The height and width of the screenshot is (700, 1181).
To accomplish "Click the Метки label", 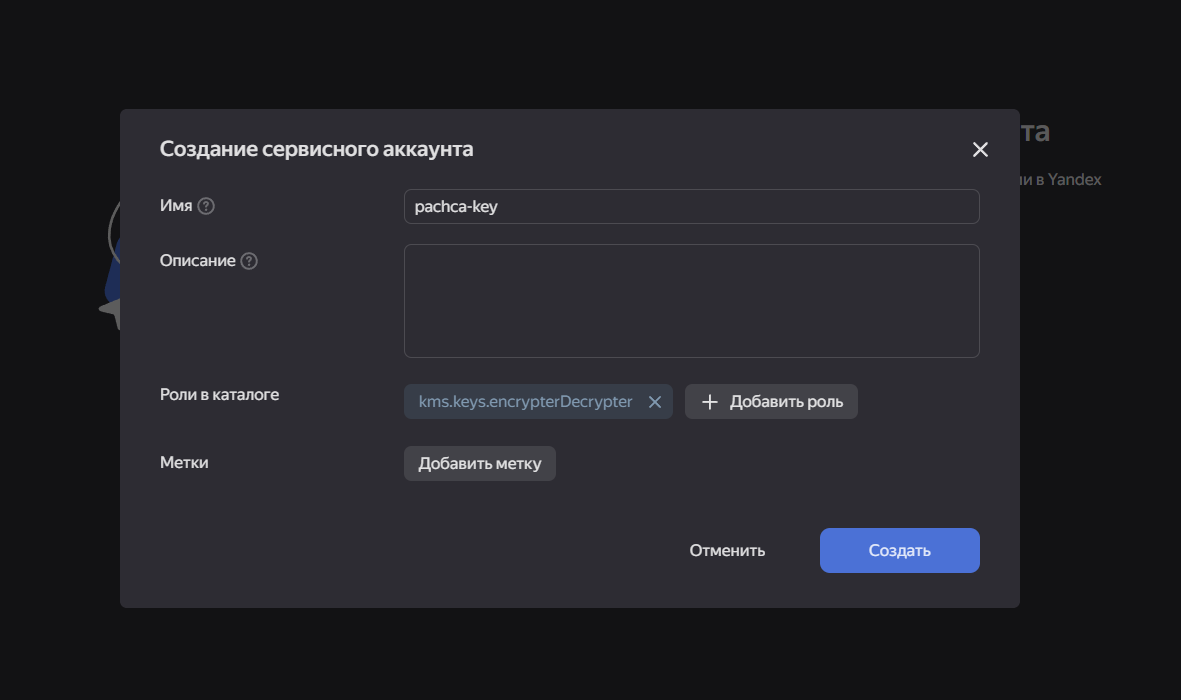I will click(184, 463).
